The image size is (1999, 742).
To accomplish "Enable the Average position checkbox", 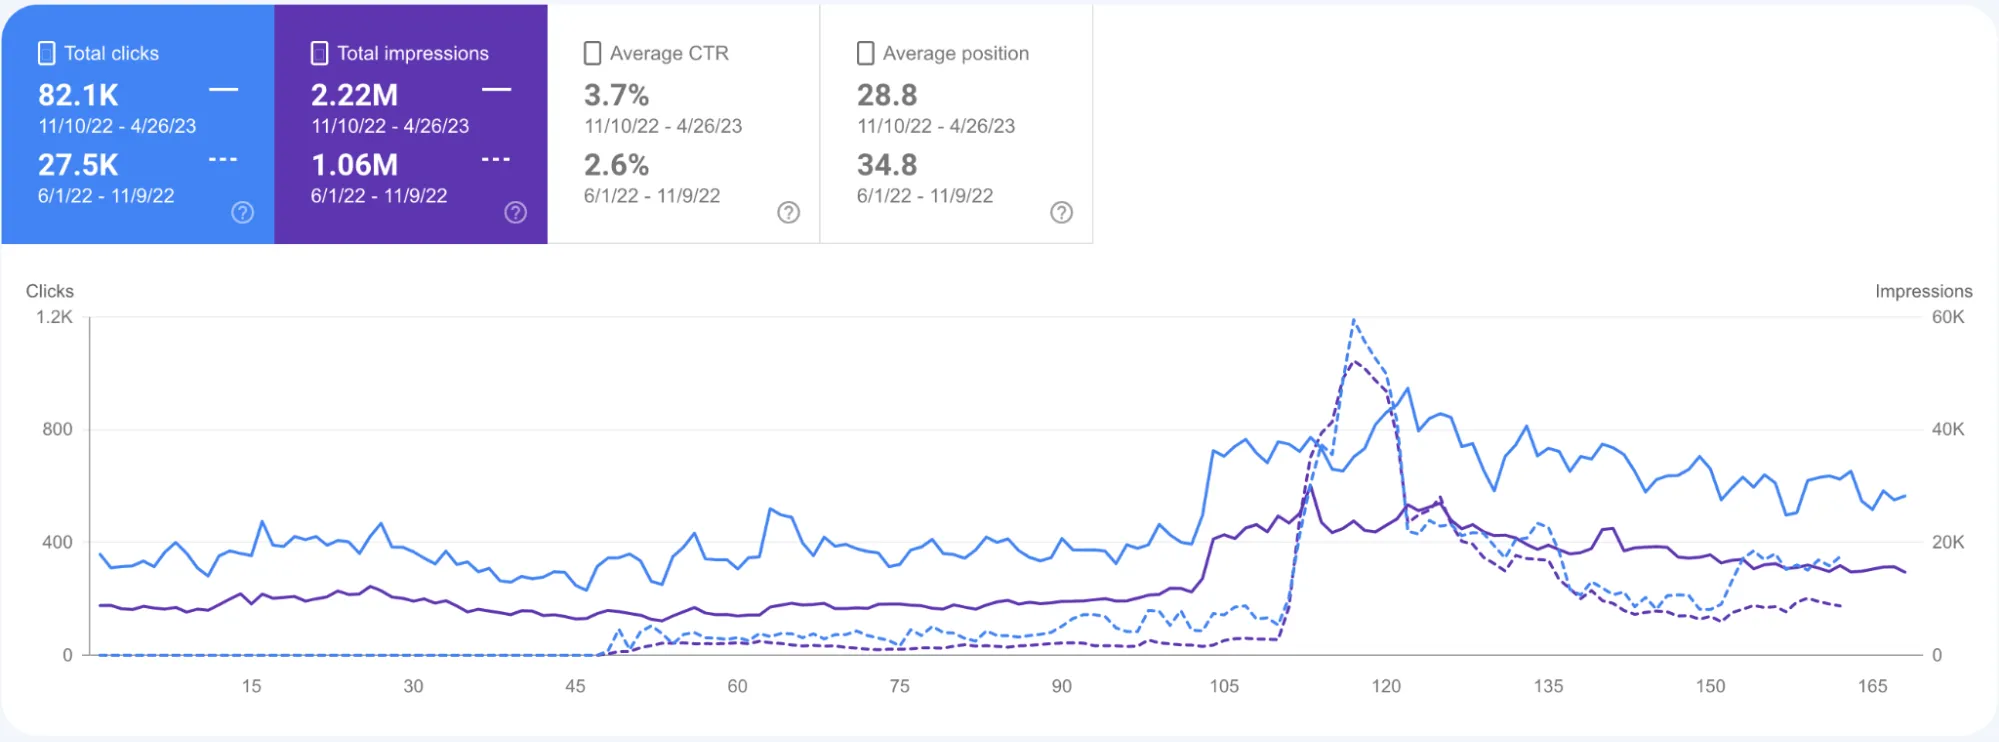I will pos(865,52).
